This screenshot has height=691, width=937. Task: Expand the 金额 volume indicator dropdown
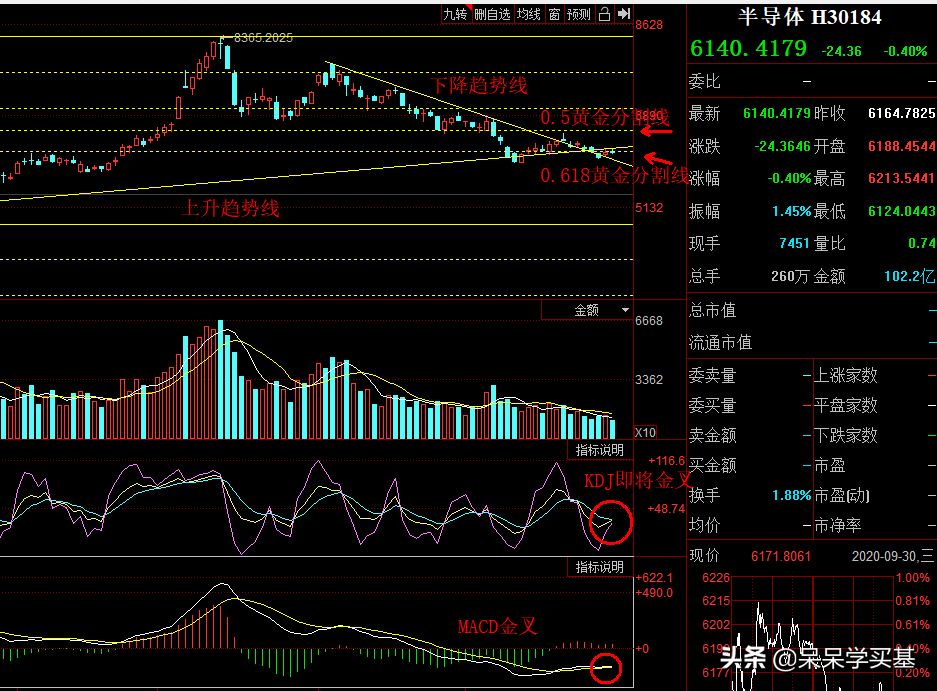[587, 310]
